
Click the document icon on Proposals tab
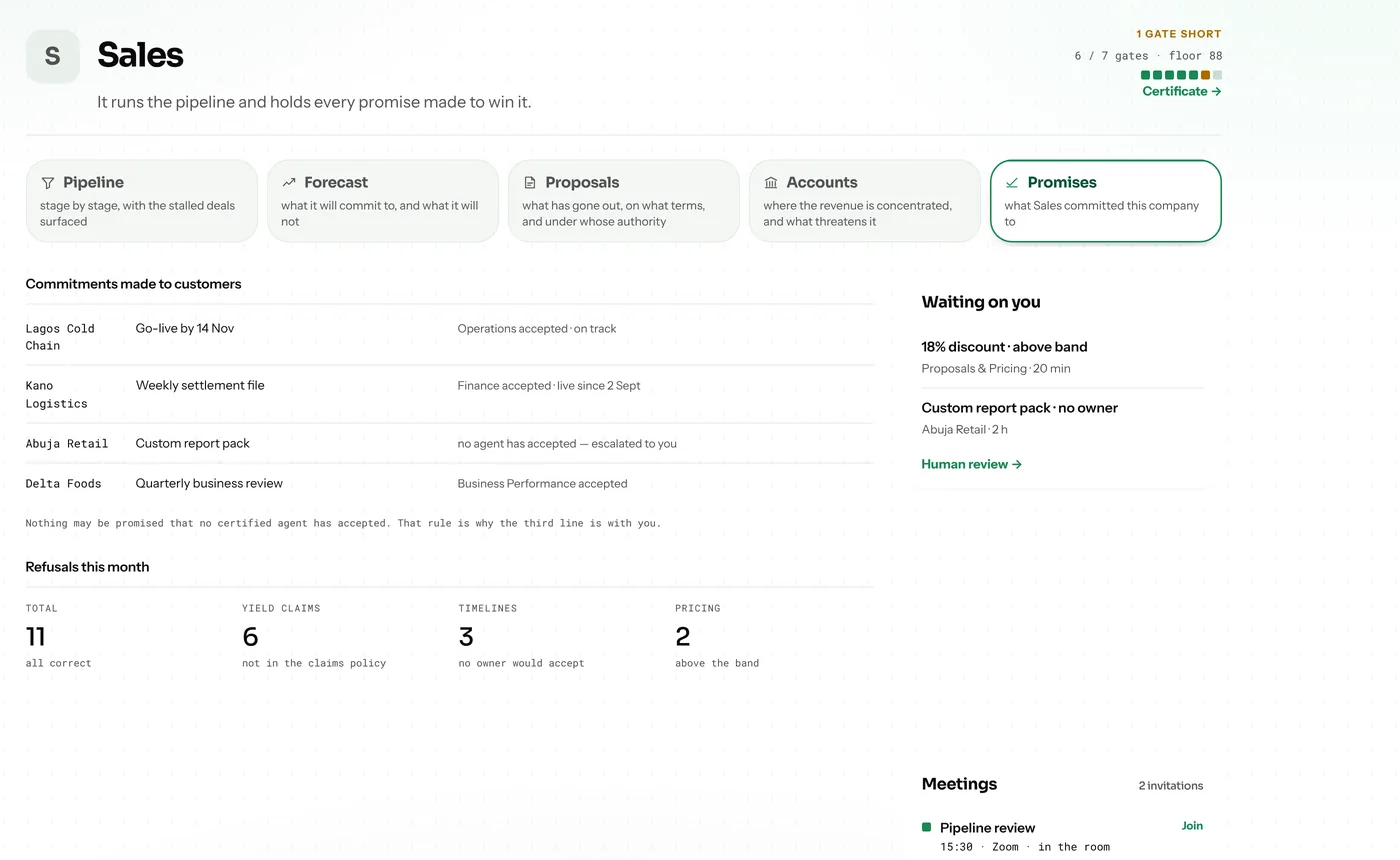point(530,183)
